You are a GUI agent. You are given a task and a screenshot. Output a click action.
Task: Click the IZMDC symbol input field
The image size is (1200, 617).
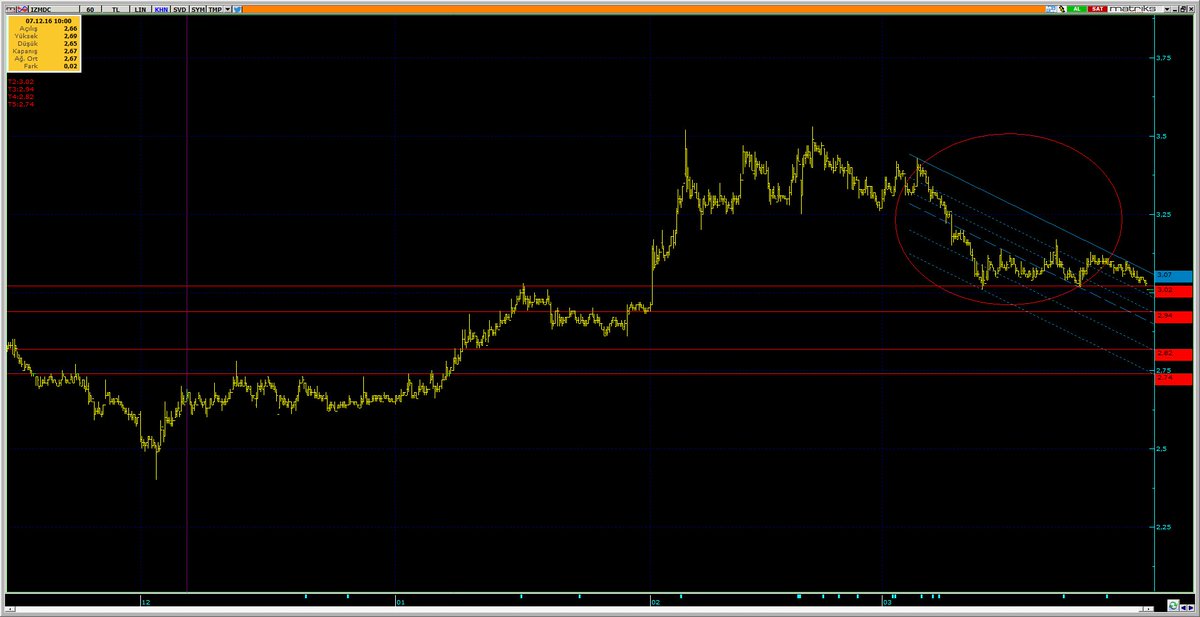pyautogui.click(x=54, y=9)
